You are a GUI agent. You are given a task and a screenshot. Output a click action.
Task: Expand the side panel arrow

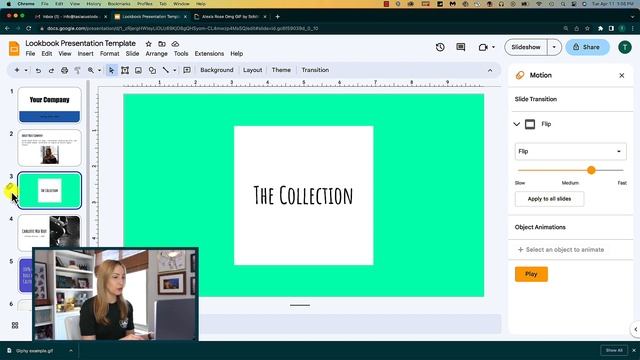coord(636,329)
